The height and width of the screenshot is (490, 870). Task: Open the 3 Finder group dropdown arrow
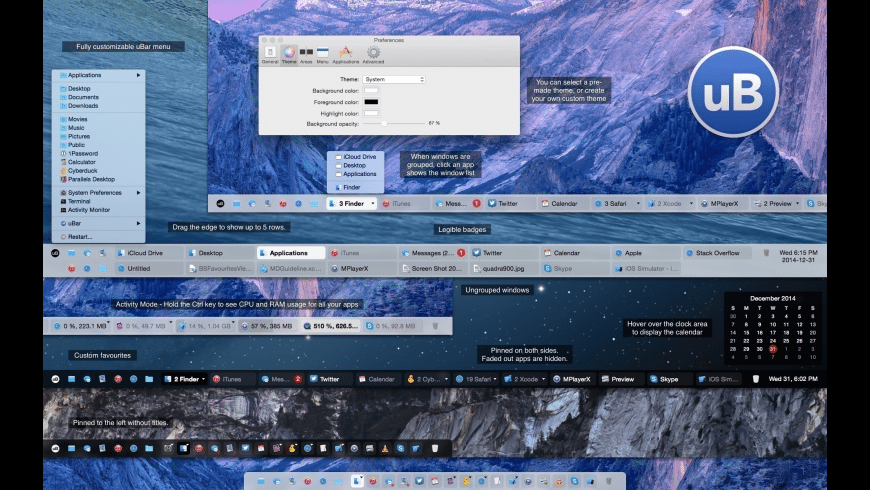(373, 204)
